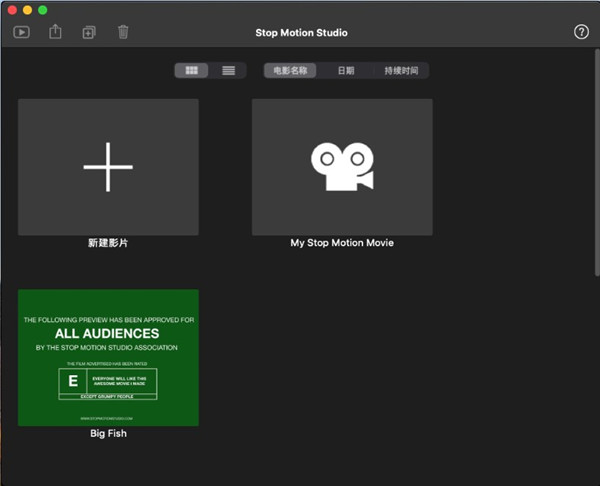The height and width of the screenshot is (486, 600).
Task: Click the My Stop Motion Movie title
Action: coord(342,243)
